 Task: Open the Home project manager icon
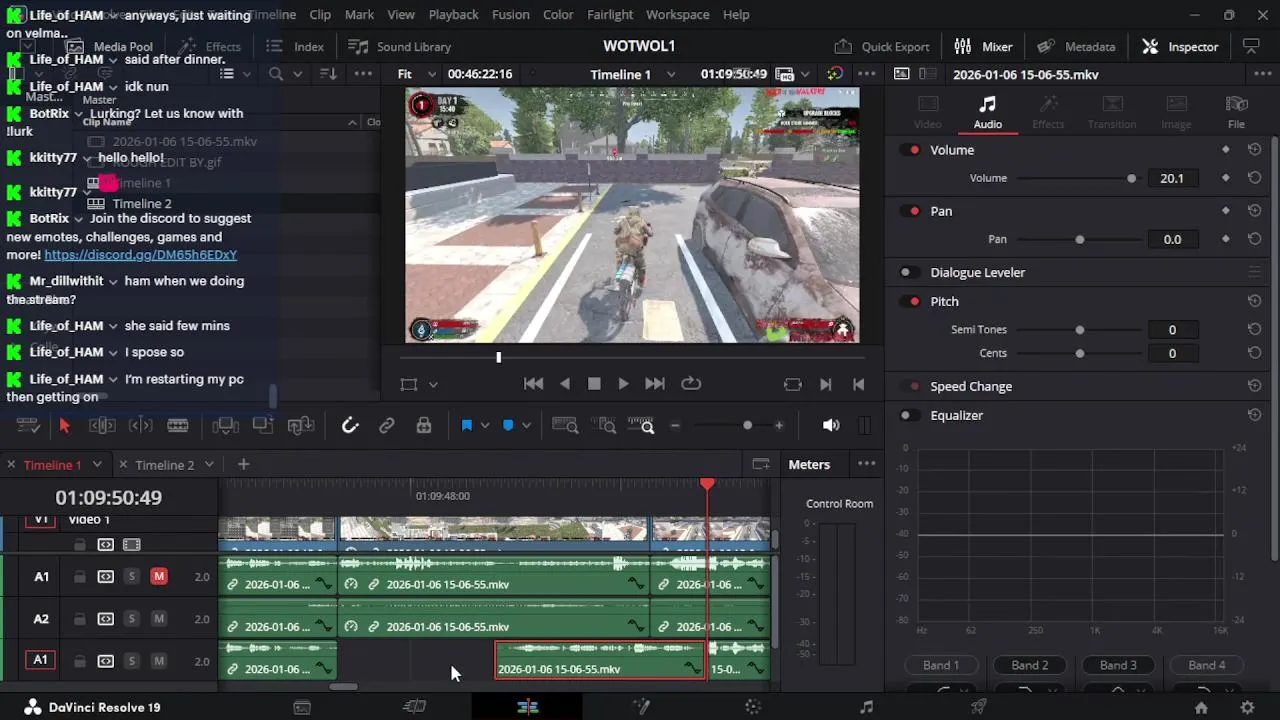click(x=1201, y=707)
